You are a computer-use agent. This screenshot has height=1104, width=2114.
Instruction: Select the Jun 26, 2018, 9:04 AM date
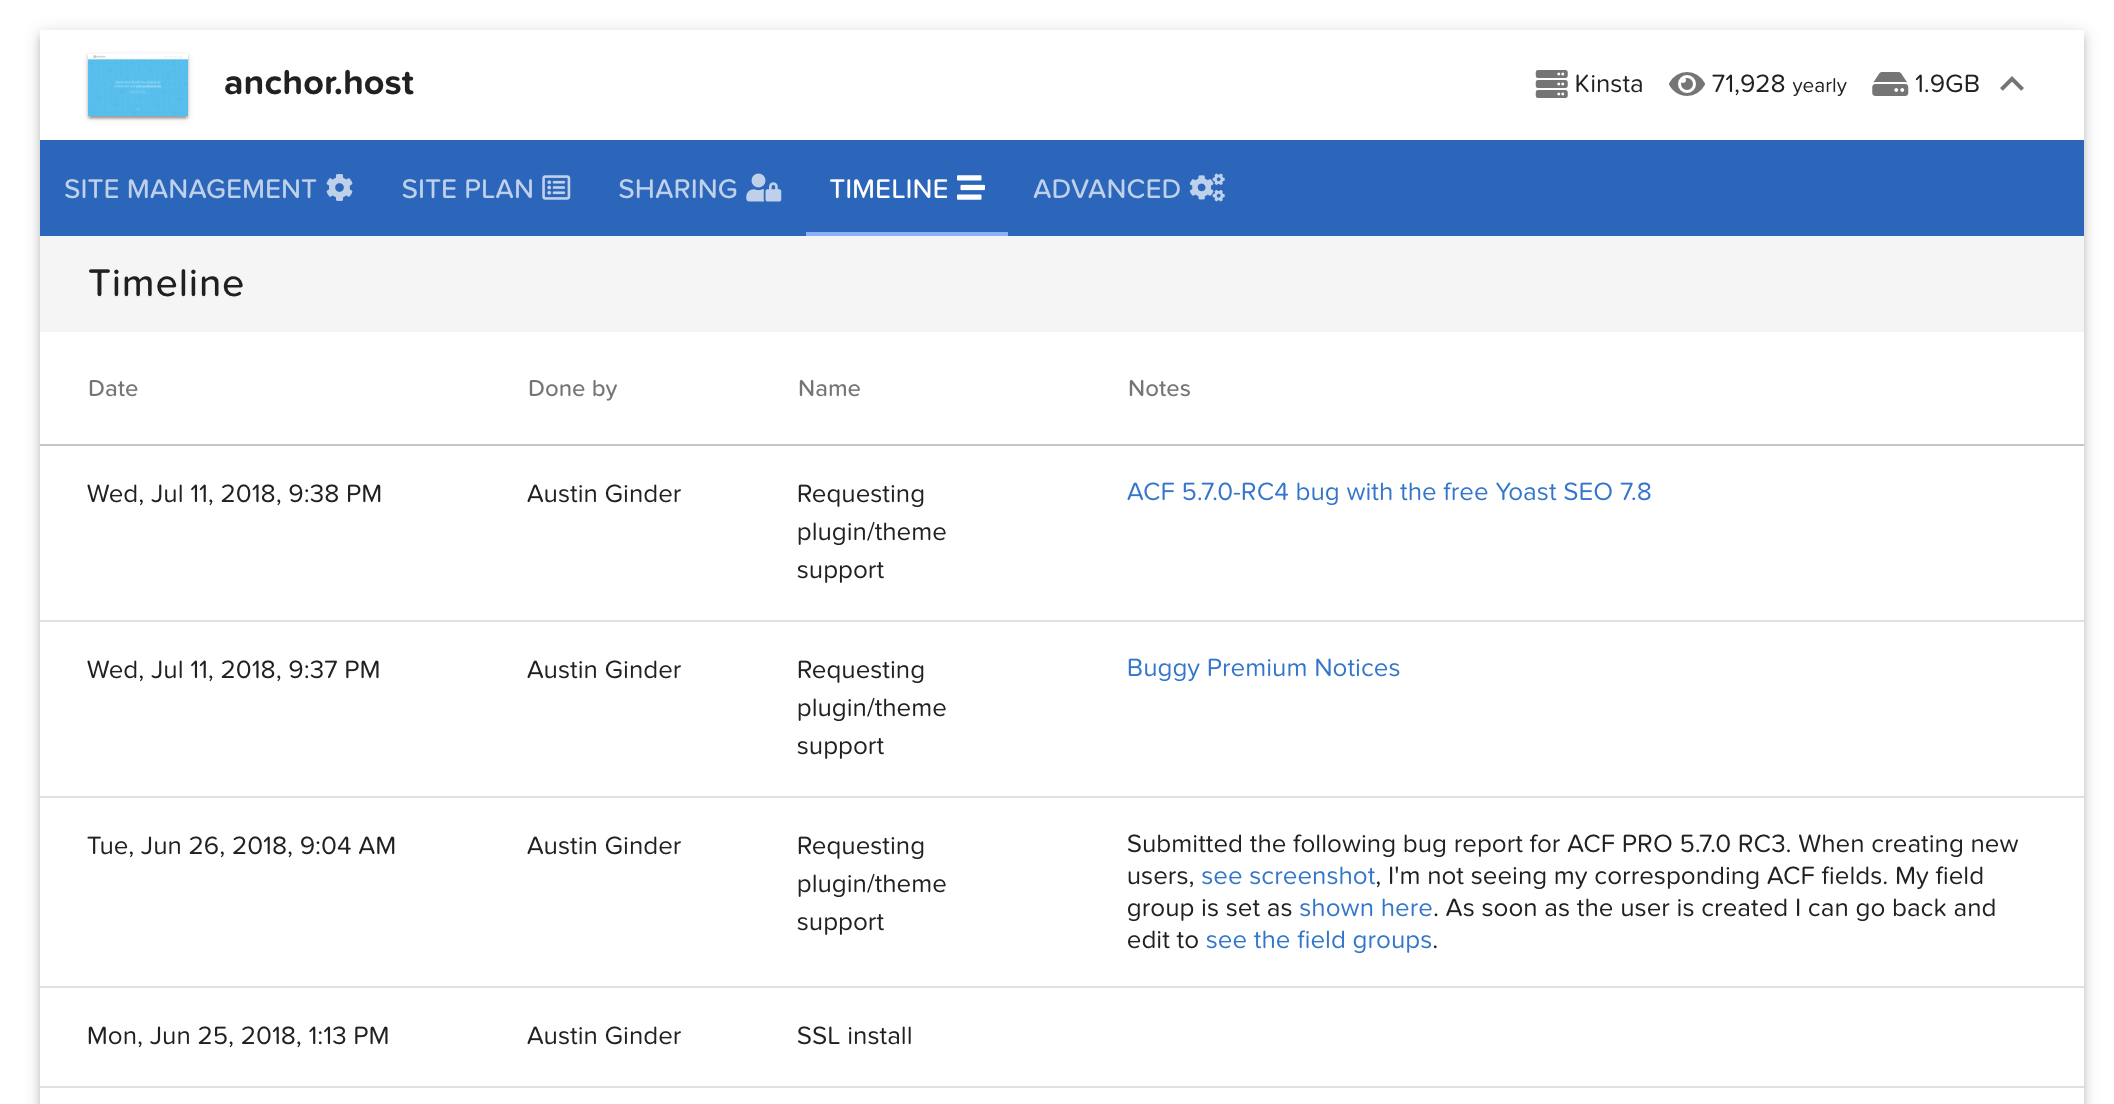tap(242, 846)
